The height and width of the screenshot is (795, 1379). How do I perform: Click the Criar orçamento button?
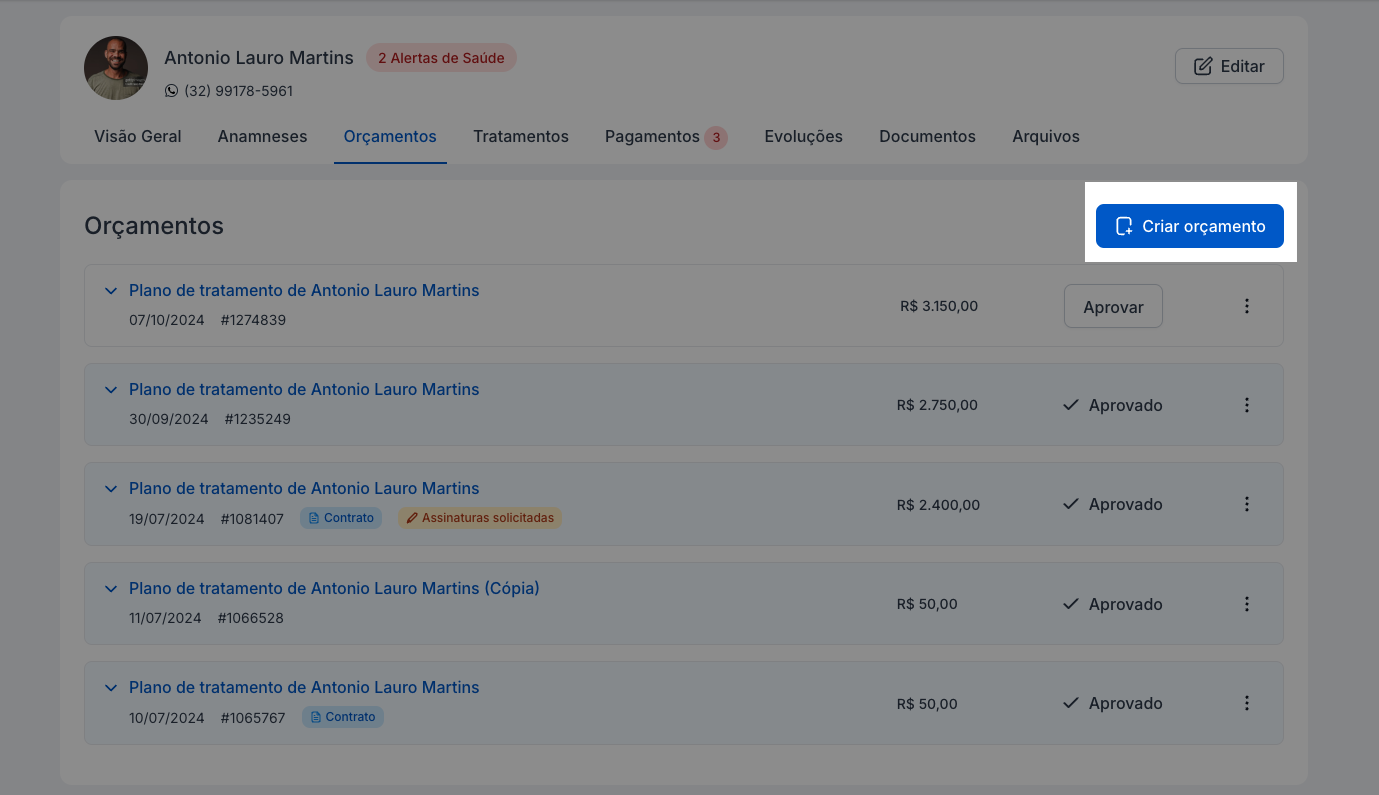(1189, 226)
